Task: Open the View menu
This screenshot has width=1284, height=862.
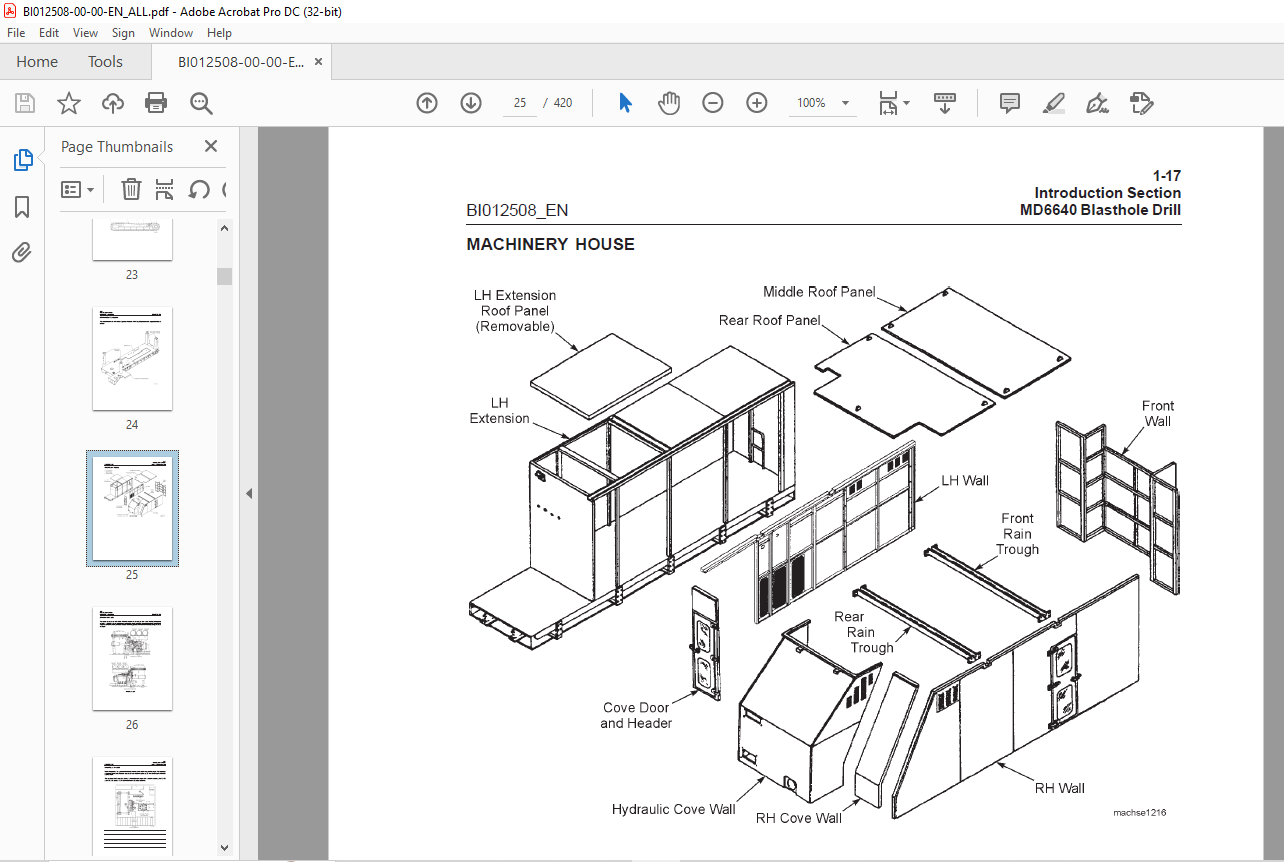Action: point(85,33)
